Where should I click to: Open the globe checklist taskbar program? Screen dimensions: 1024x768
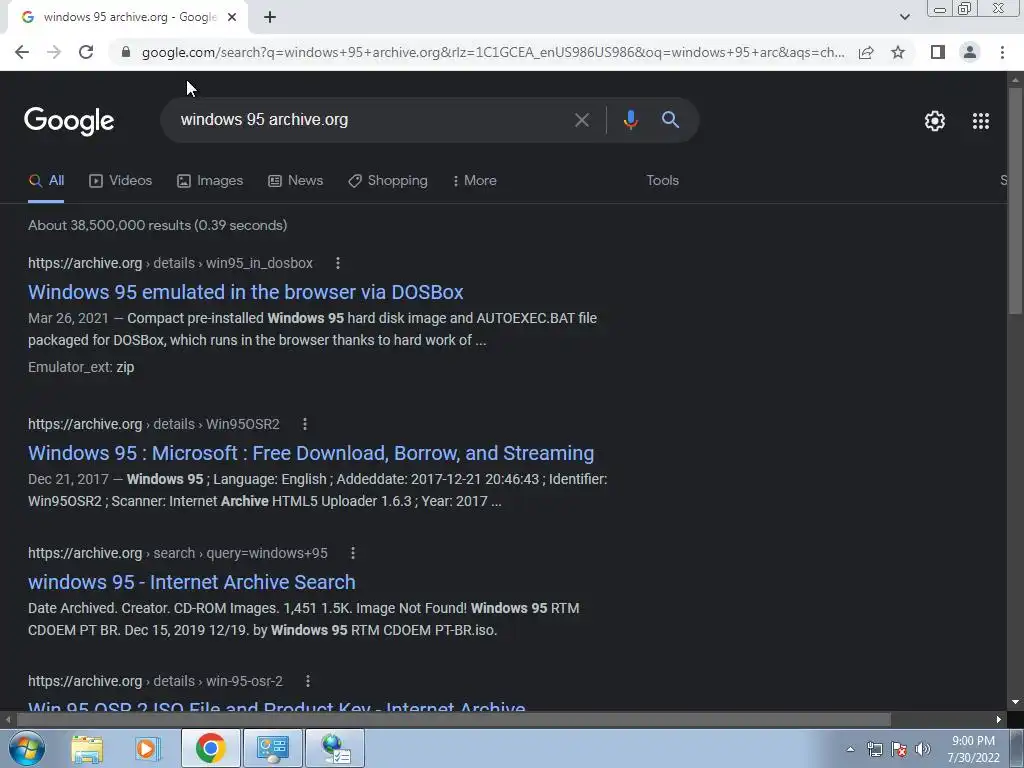tap(336, 748)
